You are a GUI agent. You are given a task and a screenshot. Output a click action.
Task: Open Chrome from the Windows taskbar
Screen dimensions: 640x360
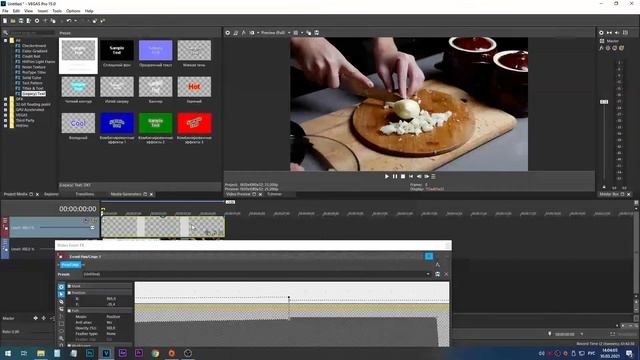pos(155,353)
